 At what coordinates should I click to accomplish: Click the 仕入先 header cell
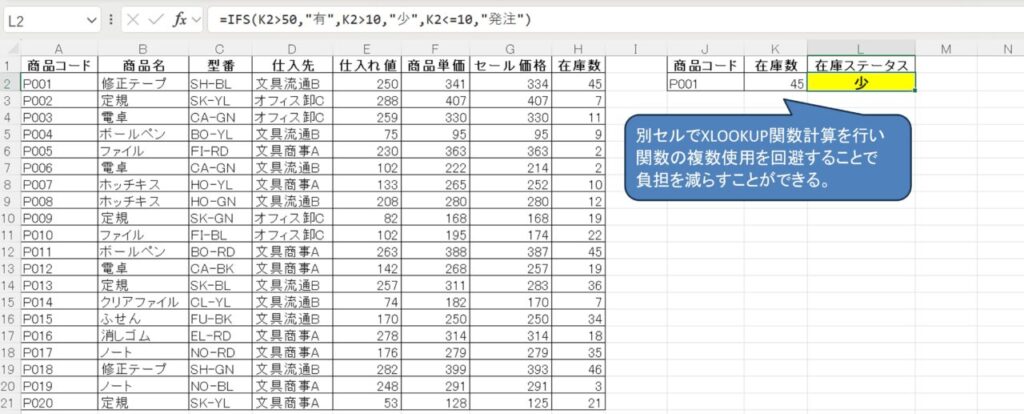(292, 65)
